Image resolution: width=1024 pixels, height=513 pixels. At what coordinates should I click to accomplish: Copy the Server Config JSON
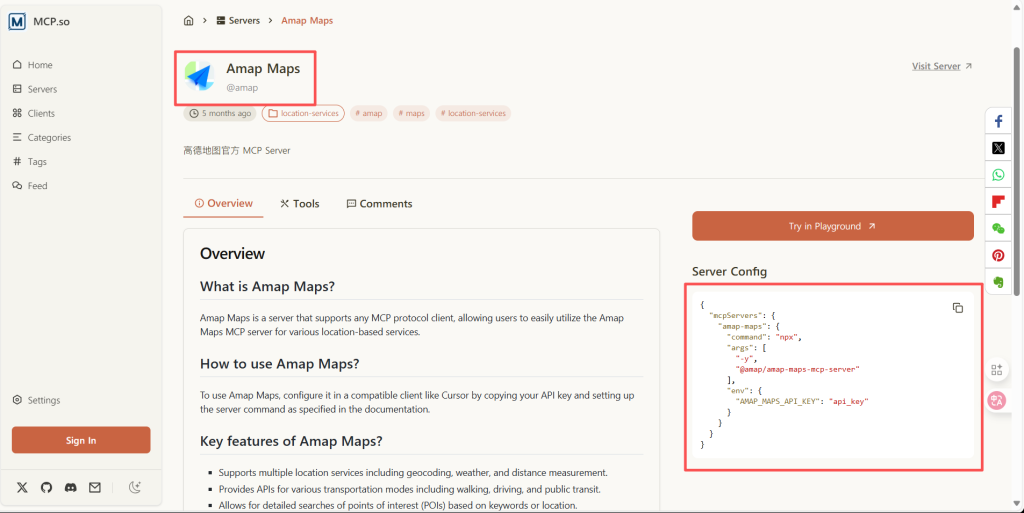click(x=957, y=308)
